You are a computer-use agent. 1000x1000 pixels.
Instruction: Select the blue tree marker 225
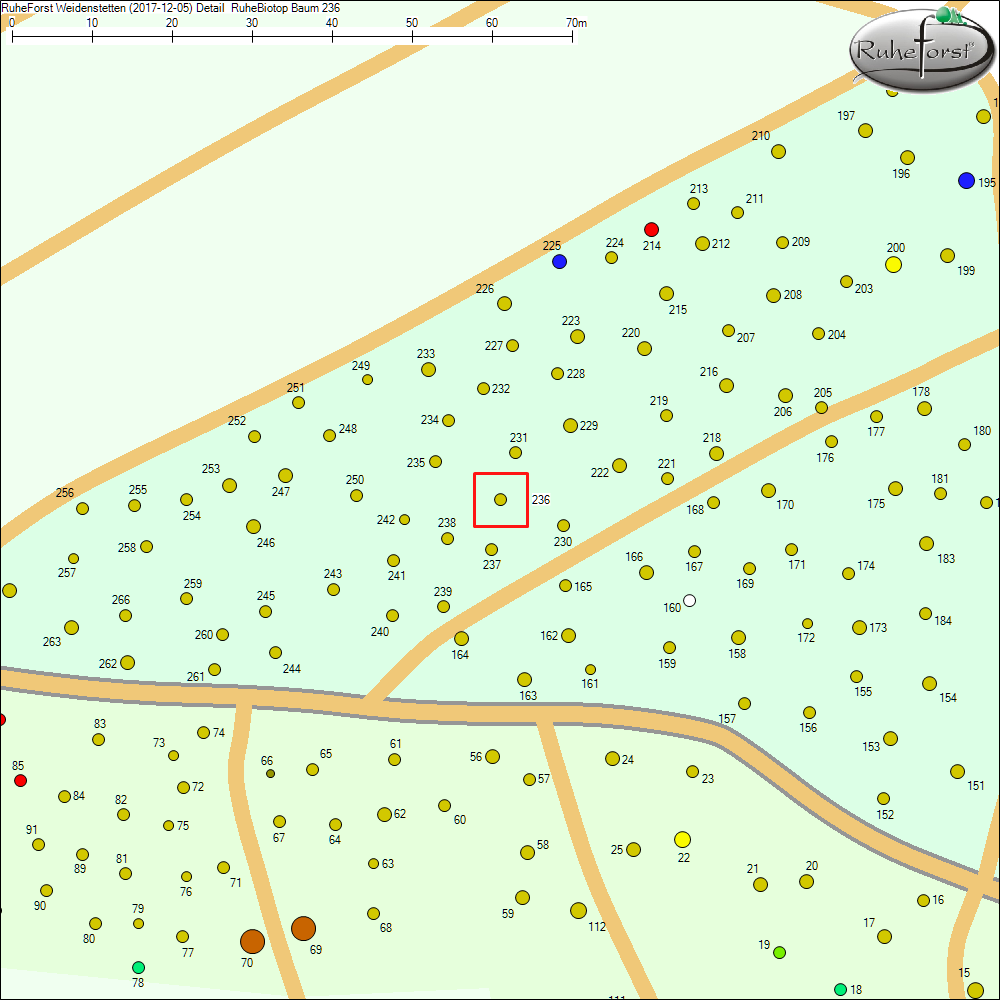[x=559, y=261]
